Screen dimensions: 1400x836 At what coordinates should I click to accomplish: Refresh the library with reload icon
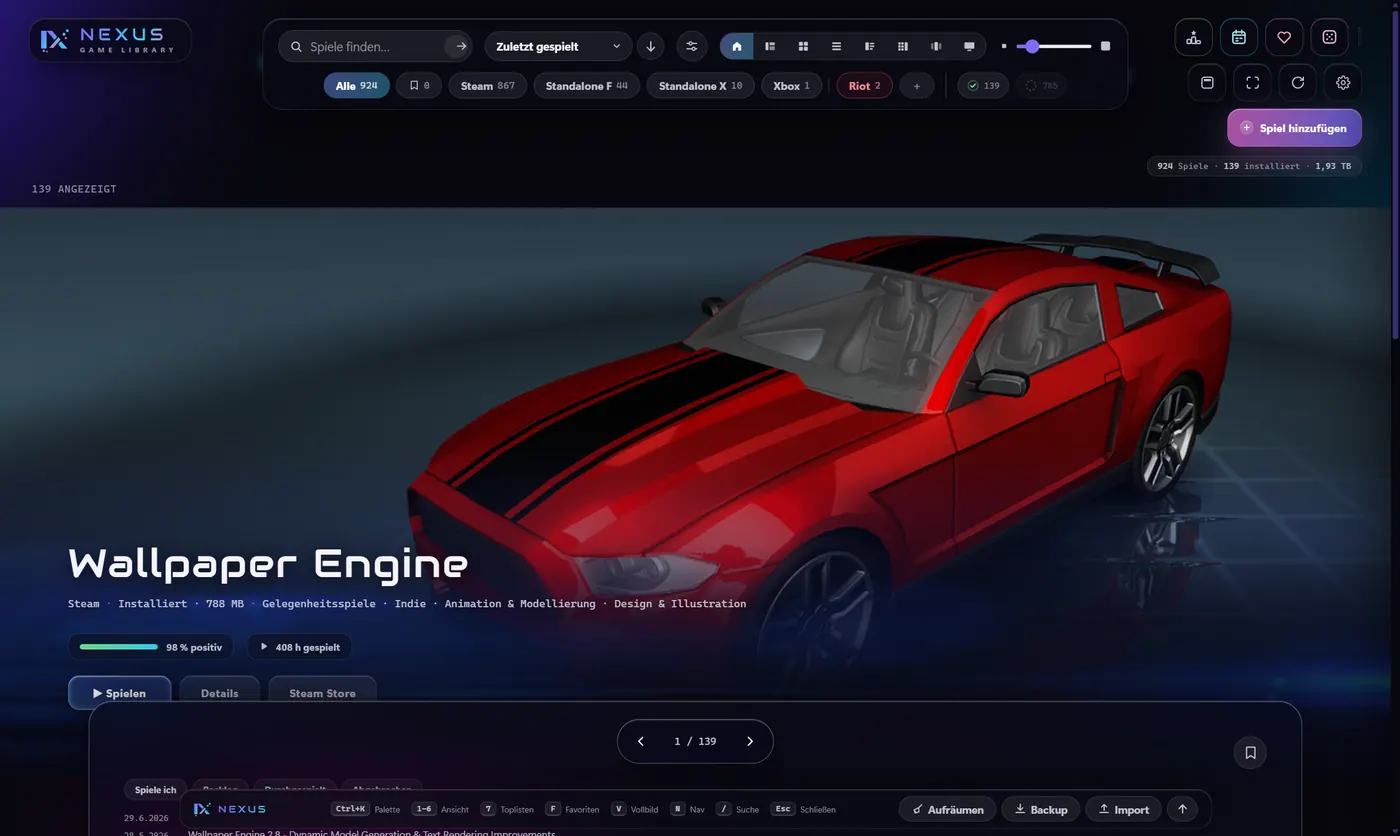1298,82
